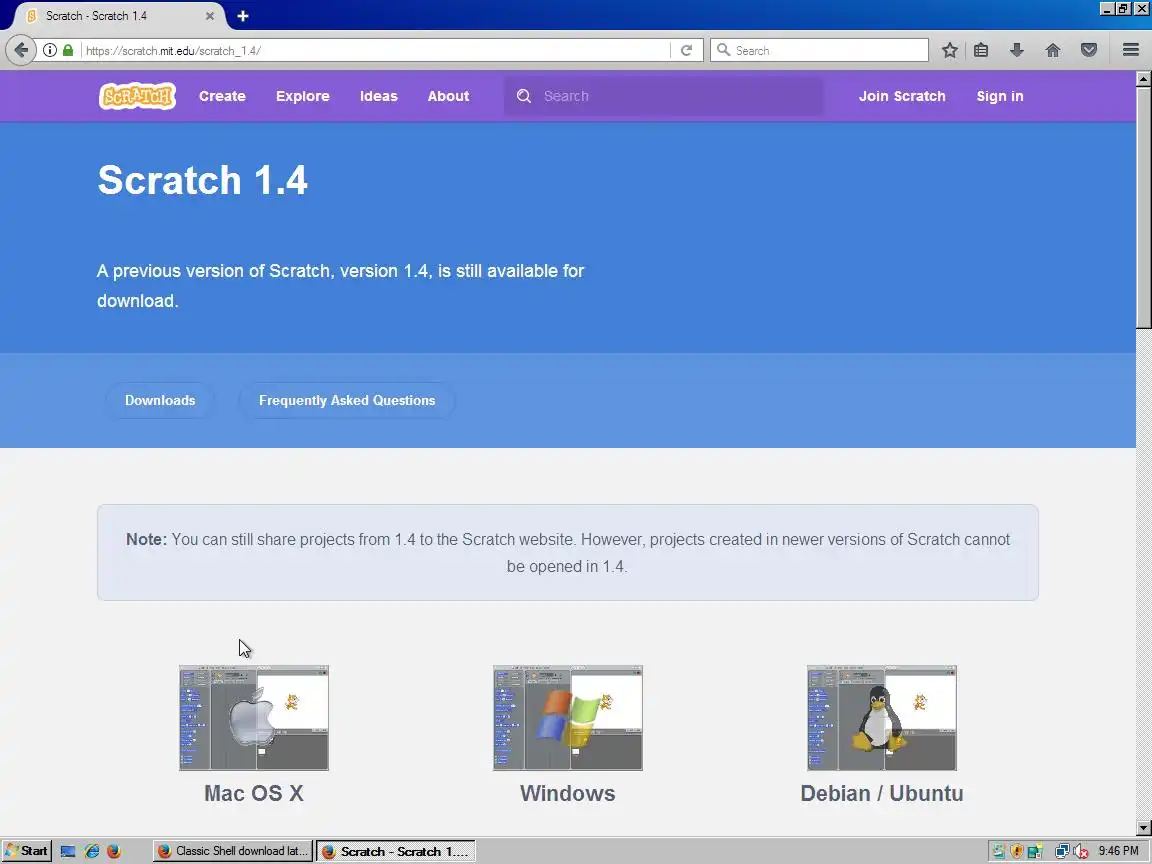Open the downloads arrow icon
This screenshot has width=1152, height=864.
tap(1017, 50)
